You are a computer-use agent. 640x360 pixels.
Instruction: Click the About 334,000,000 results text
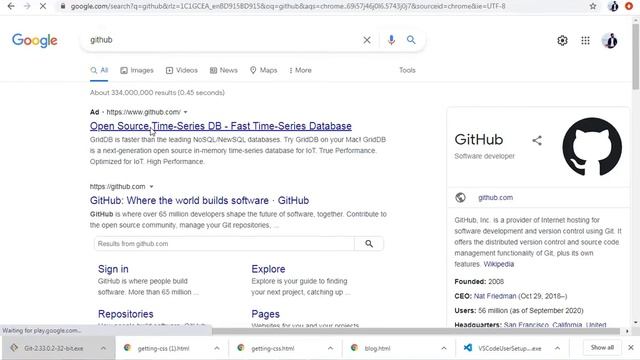click(x=157, y=93)
